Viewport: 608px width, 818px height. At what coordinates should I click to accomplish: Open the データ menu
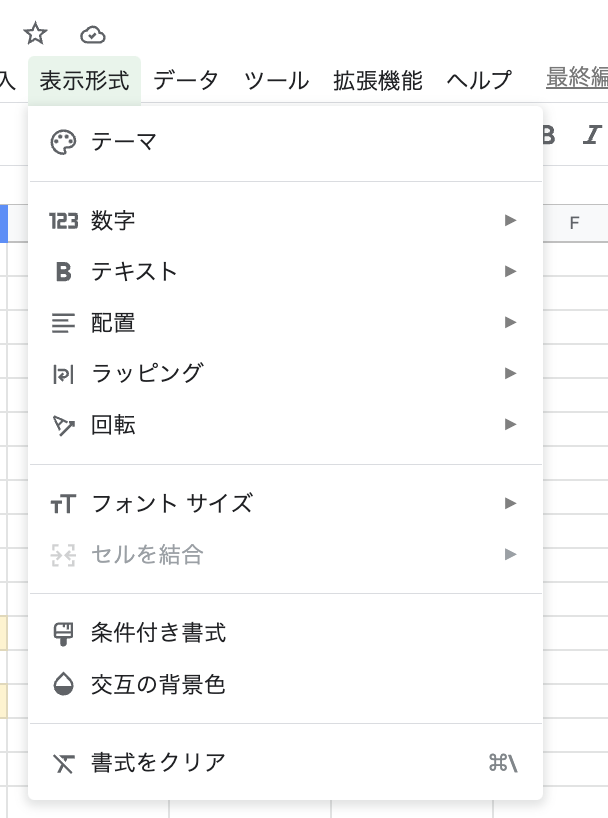[x=186, y=82]
